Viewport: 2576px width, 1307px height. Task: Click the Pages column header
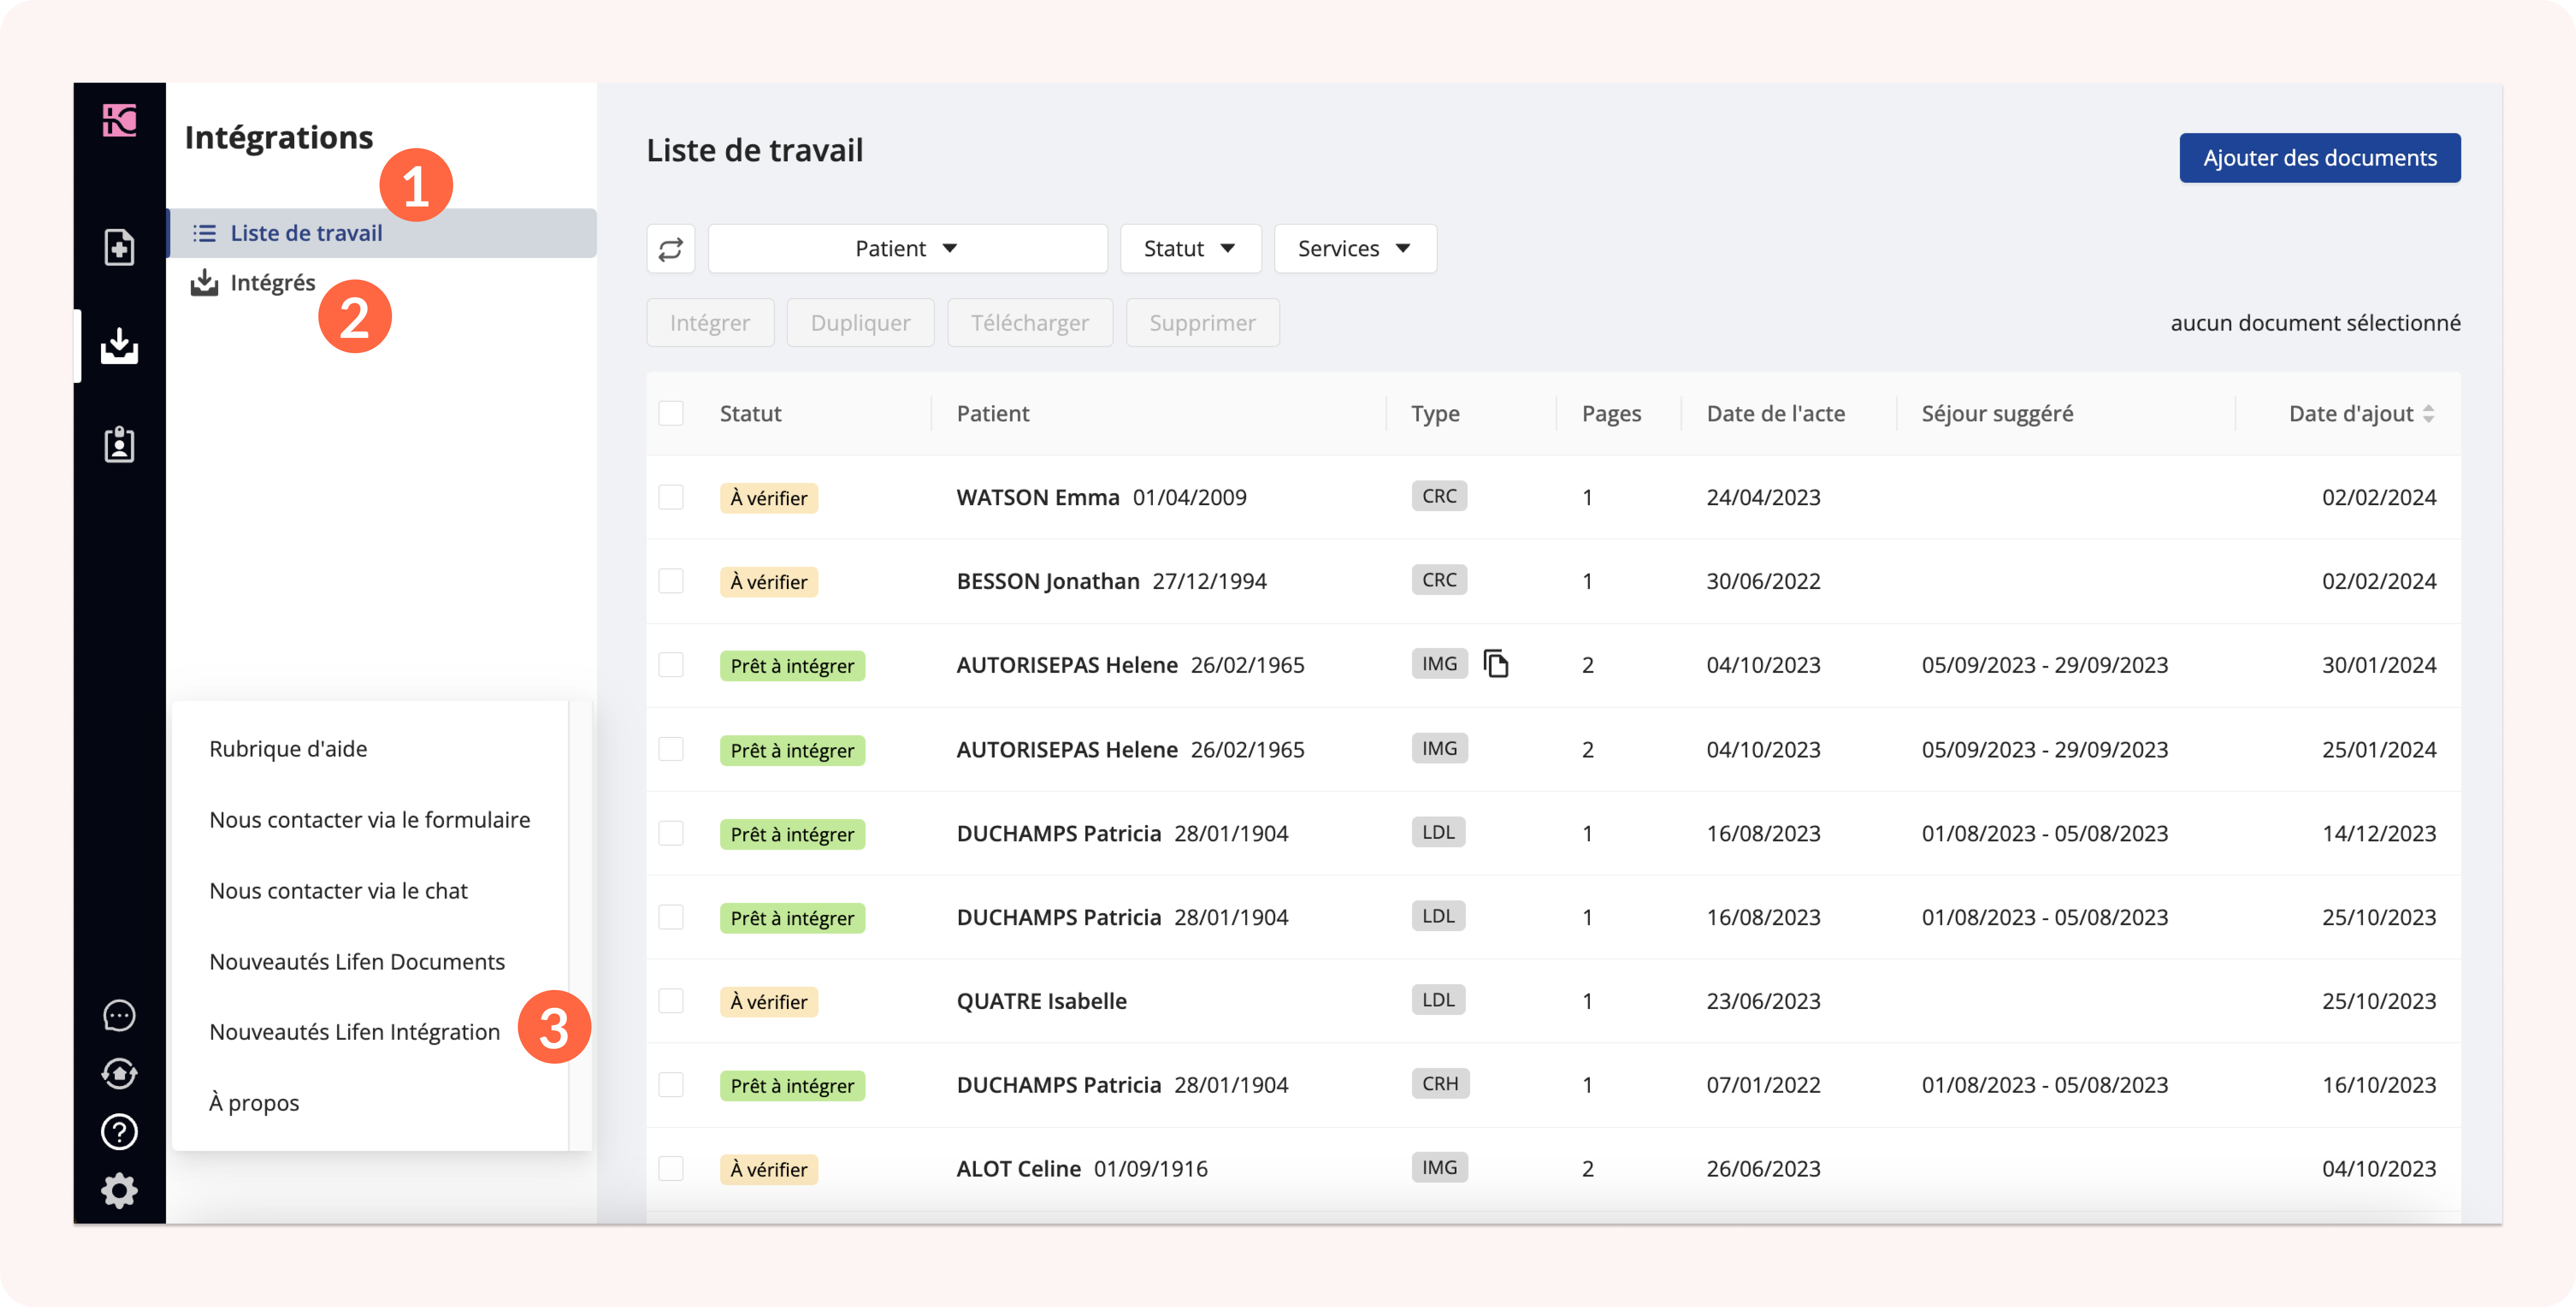pos(1611,413)
